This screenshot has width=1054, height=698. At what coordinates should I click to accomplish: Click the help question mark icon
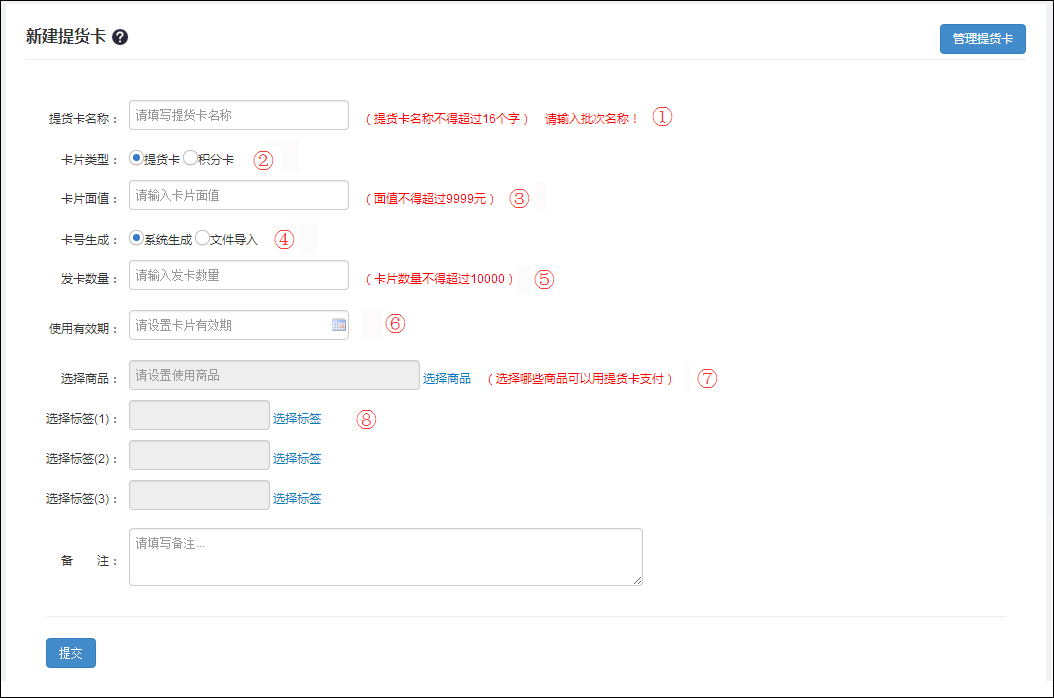[x=120, y=37]
